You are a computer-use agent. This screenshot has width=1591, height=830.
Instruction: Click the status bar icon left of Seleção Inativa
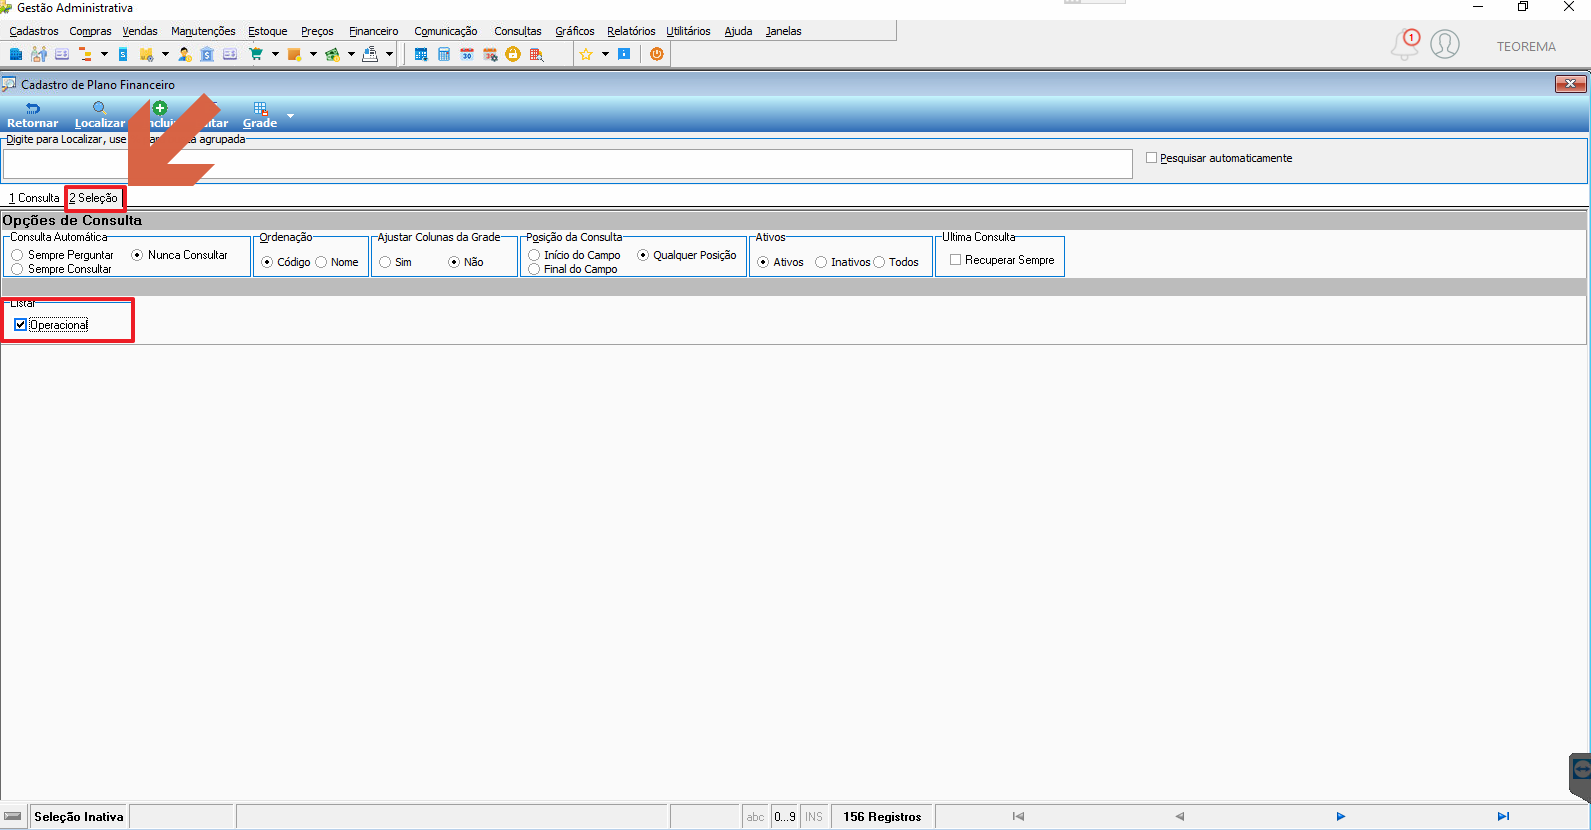13,817
